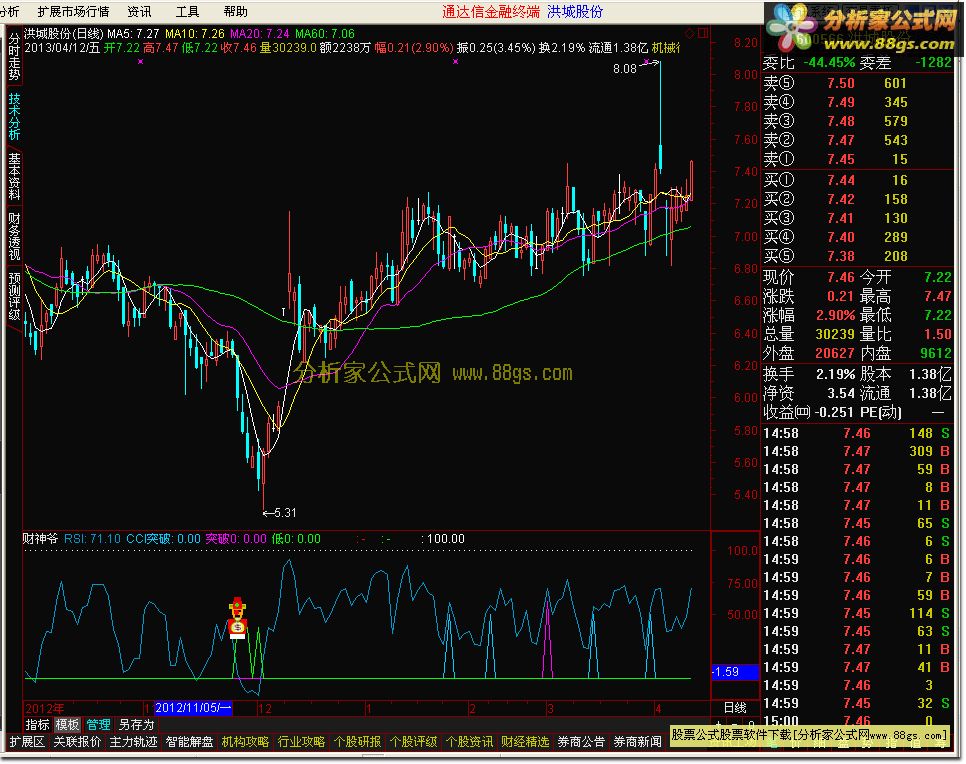Click the square window icon above the chart
Viewport: 966px width, 764px height.
click(x=703, y=33)
